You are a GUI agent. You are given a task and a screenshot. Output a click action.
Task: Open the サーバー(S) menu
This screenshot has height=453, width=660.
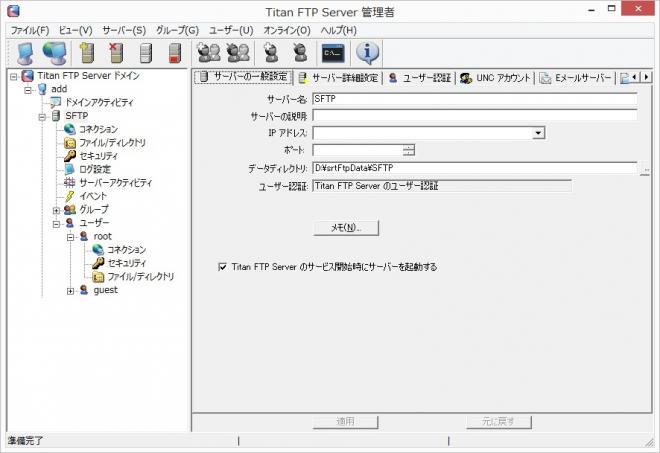[124, 30]
